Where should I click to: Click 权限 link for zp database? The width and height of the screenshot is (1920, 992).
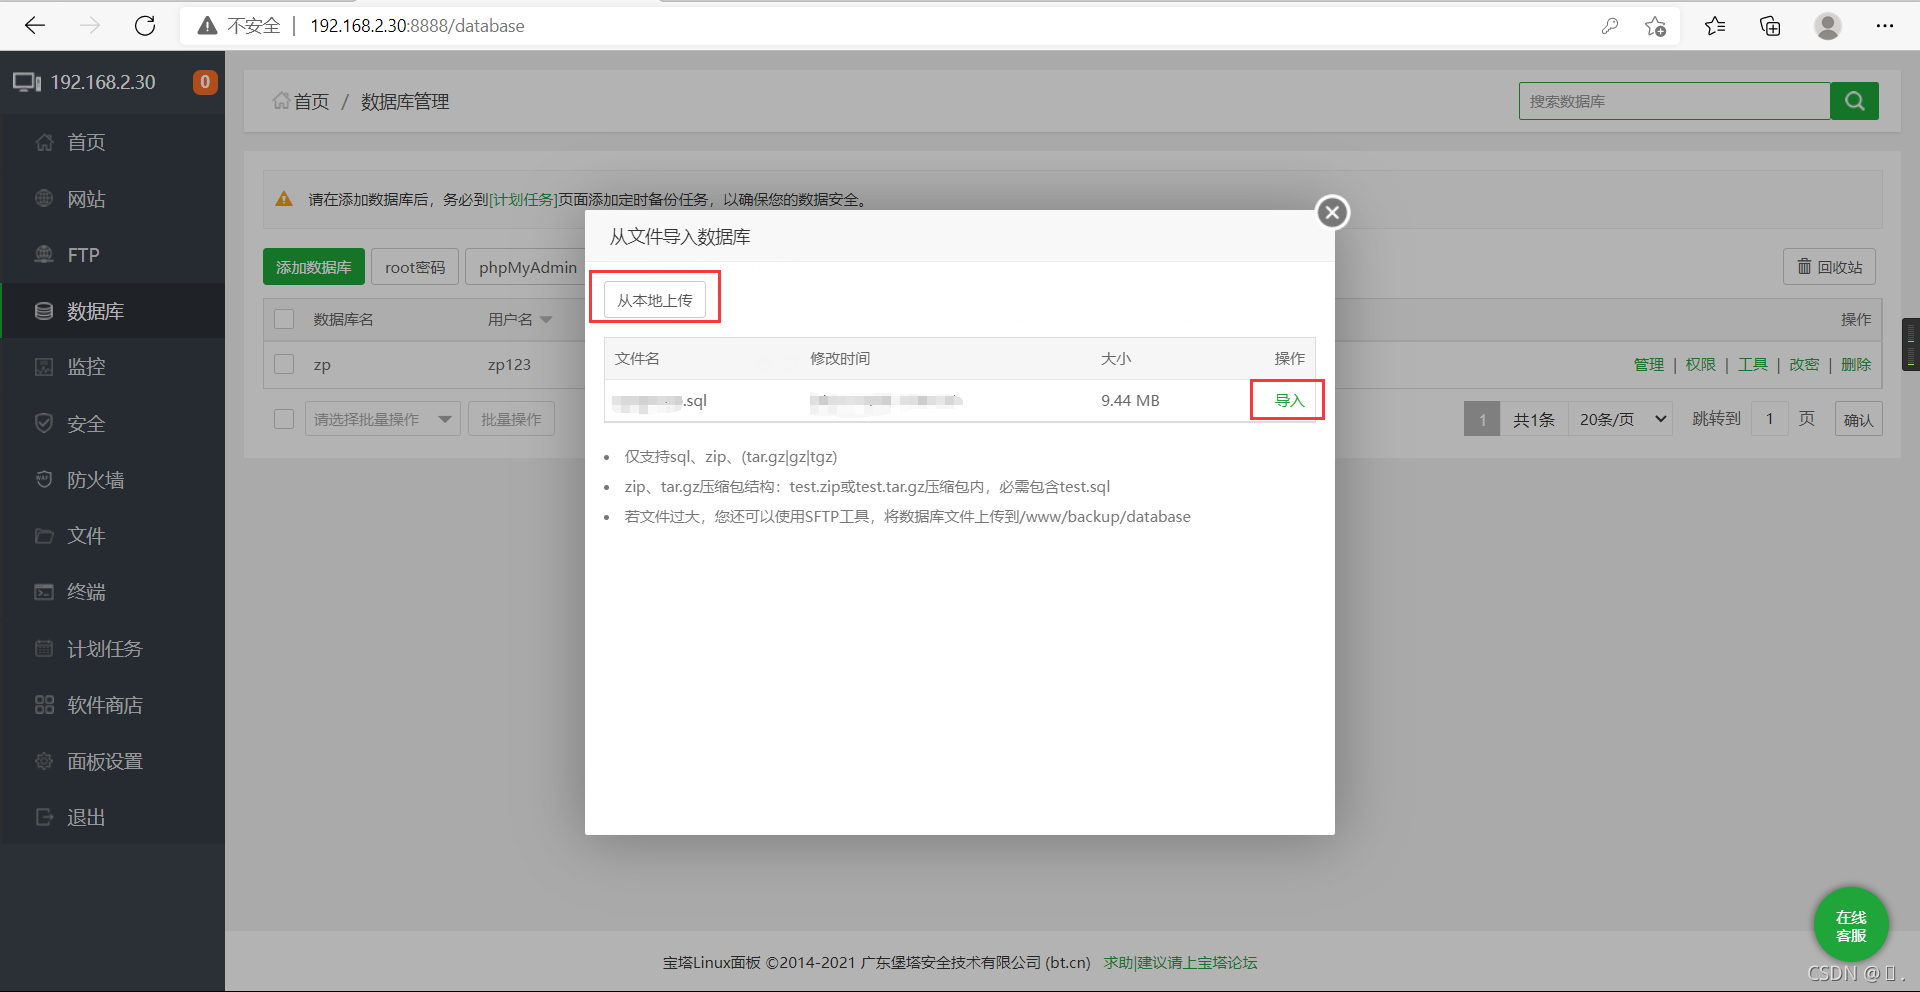click(x=1700, y=364)
